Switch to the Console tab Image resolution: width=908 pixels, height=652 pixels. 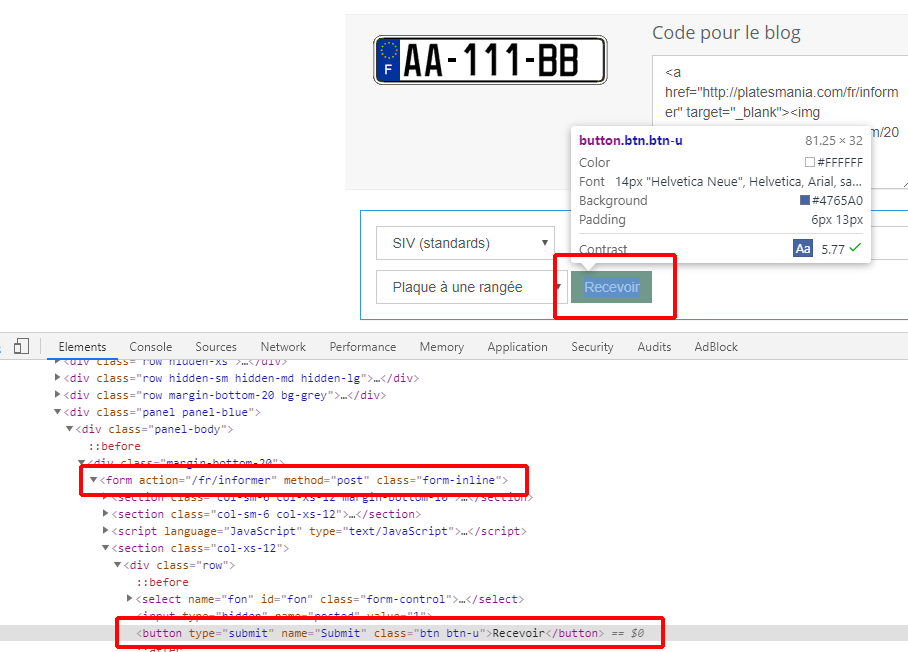150,347
